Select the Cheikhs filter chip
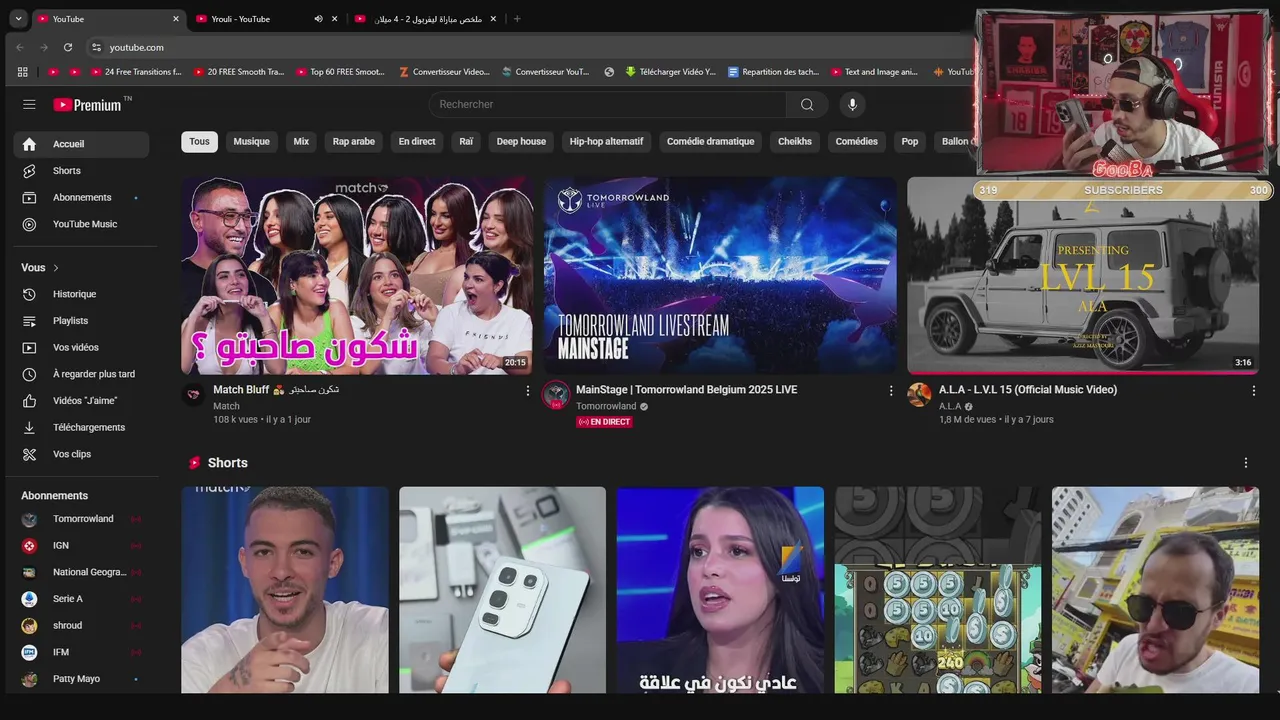The height and width of the screenshot is (720, 1280). 795,142
